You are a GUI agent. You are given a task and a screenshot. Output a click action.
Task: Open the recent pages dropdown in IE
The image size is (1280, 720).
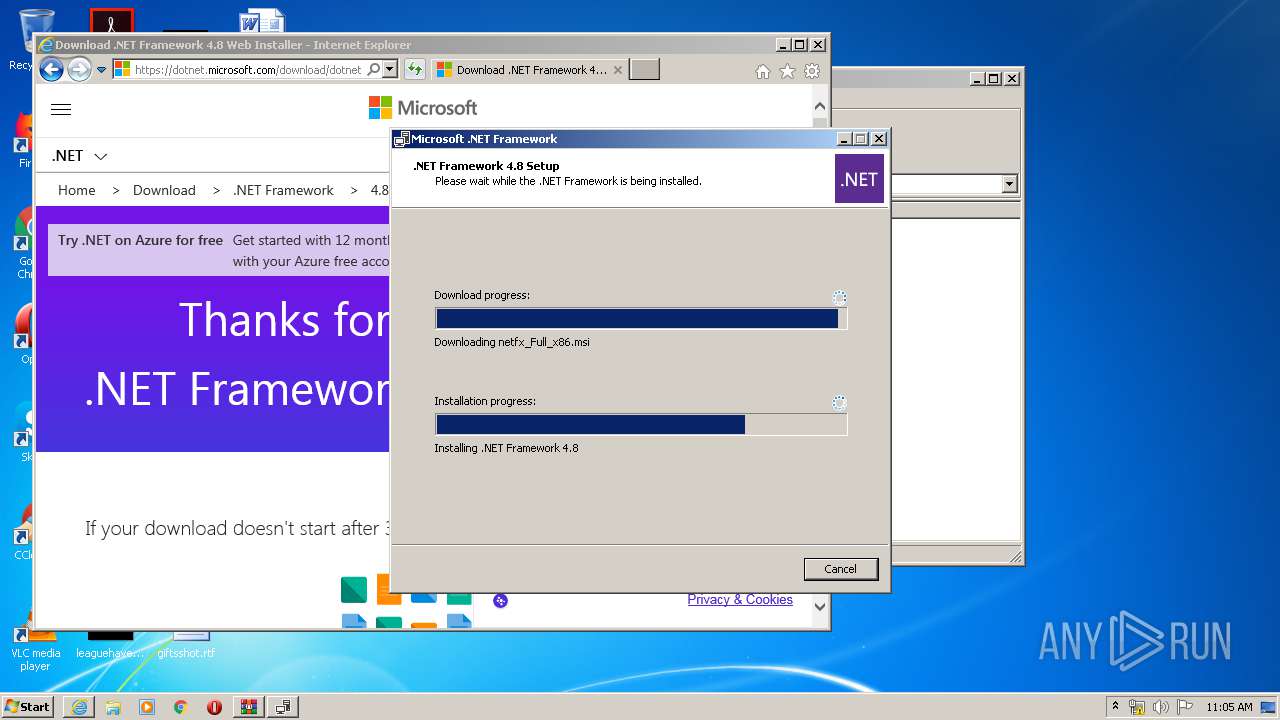click(101, 70)
